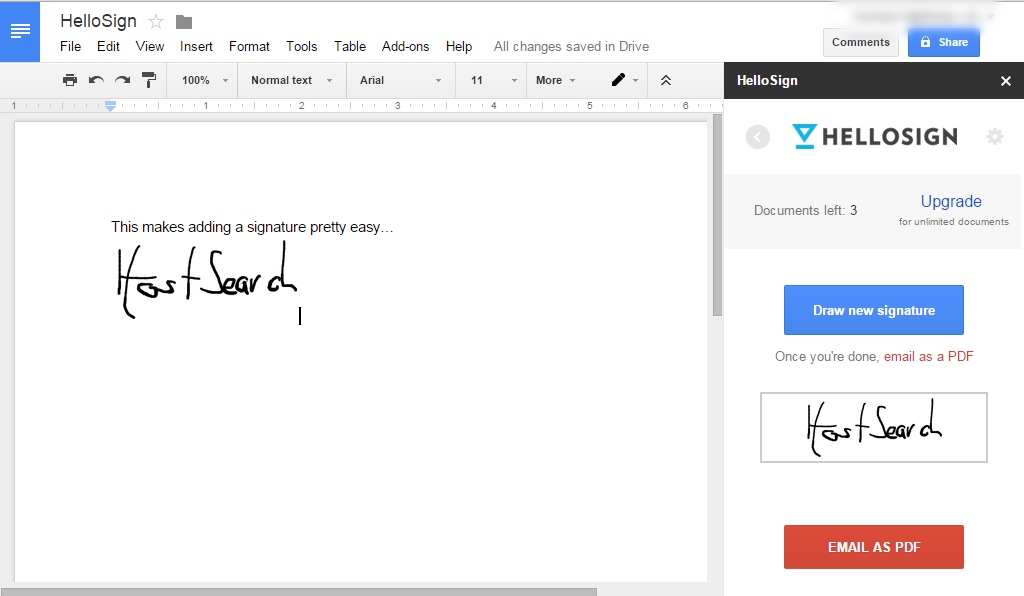The width and height of the screenshot is (1024, 596).
Task: Click the EMAIL AS PDF button
Action: (873, 547)
